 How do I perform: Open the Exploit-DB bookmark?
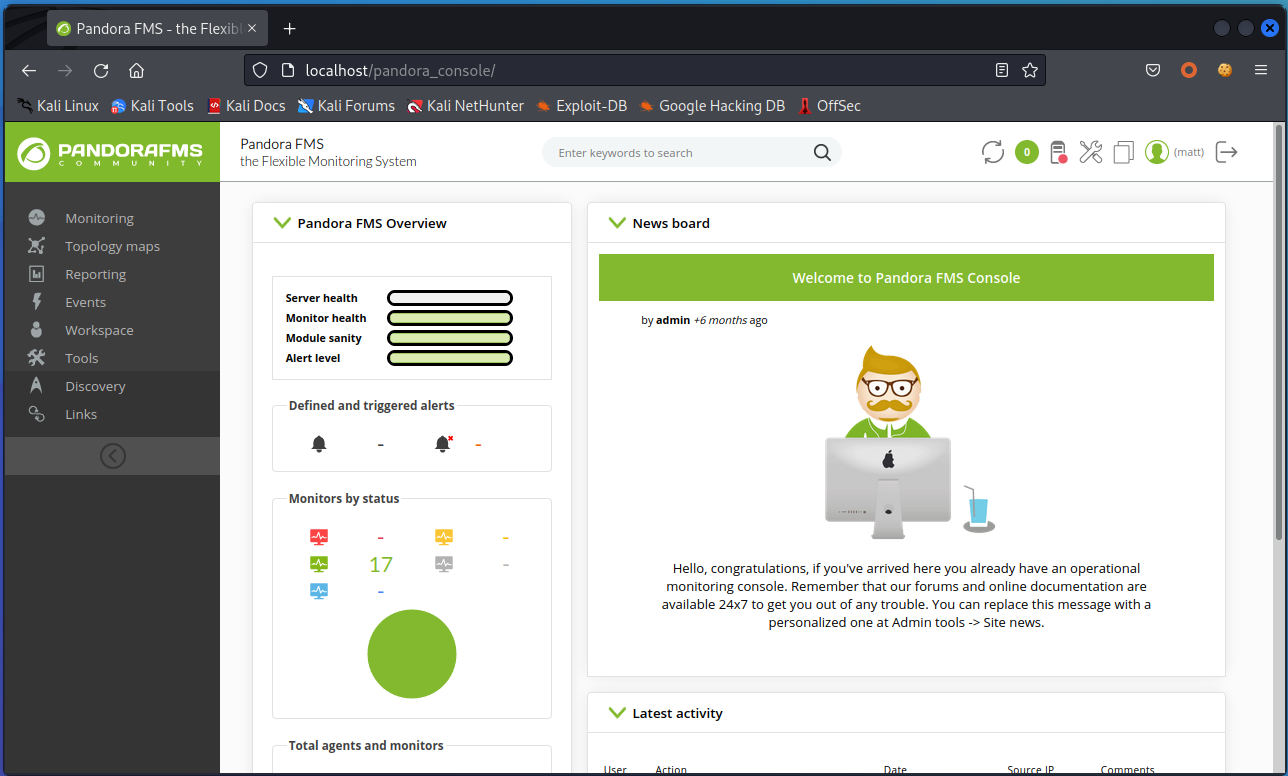click(x=581, y=105)
